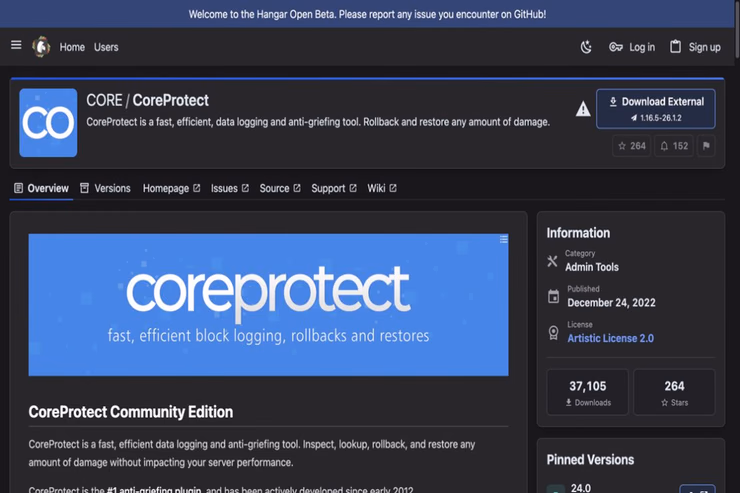Viewport: 740px width, 493px height.
Task: Toggle dark mode moon icon
Action: click(x=586, y=47)
